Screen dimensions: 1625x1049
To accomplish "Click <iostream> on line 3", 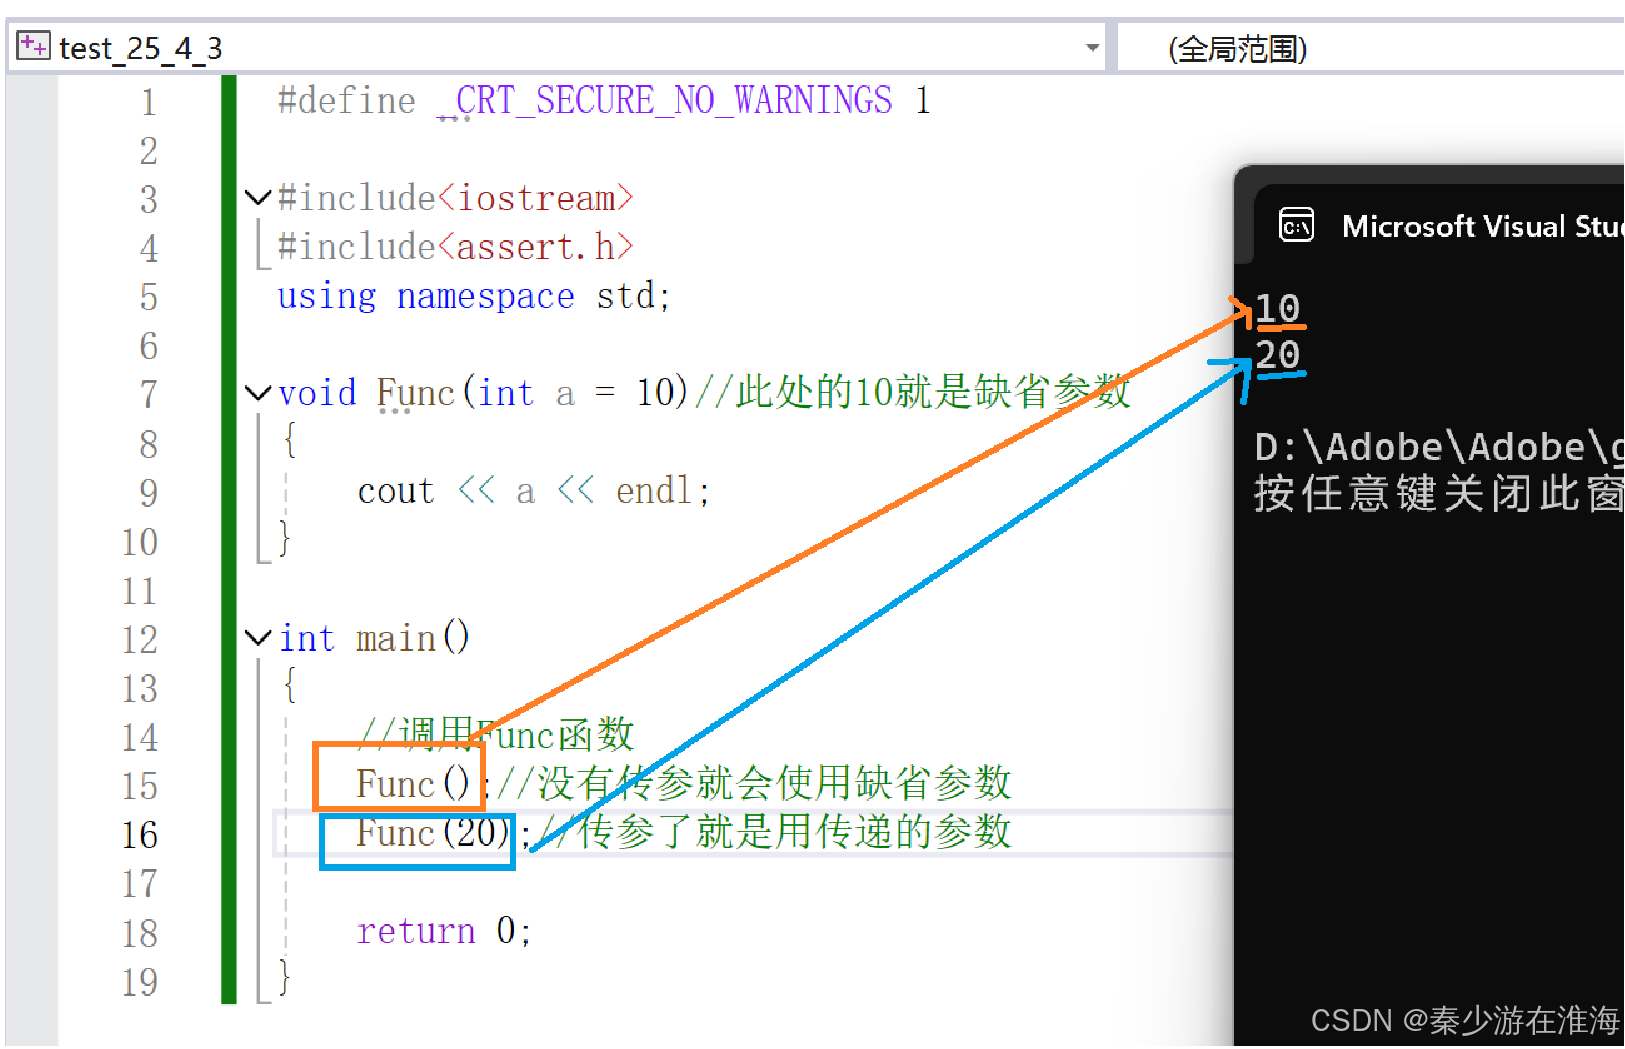I will pyautogui.click(x=535, y=198).
